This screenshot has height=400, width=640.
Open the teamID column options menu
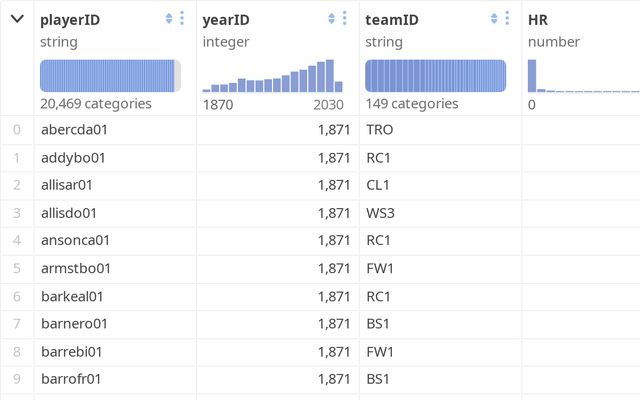pos(507,19)
